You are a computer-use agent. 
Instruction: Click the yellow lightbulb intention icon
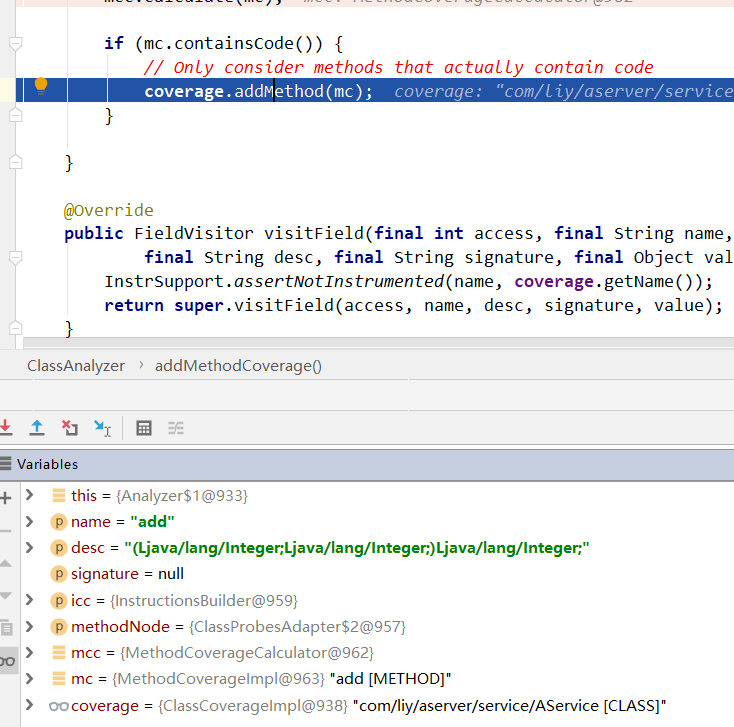tap(41, 86)
